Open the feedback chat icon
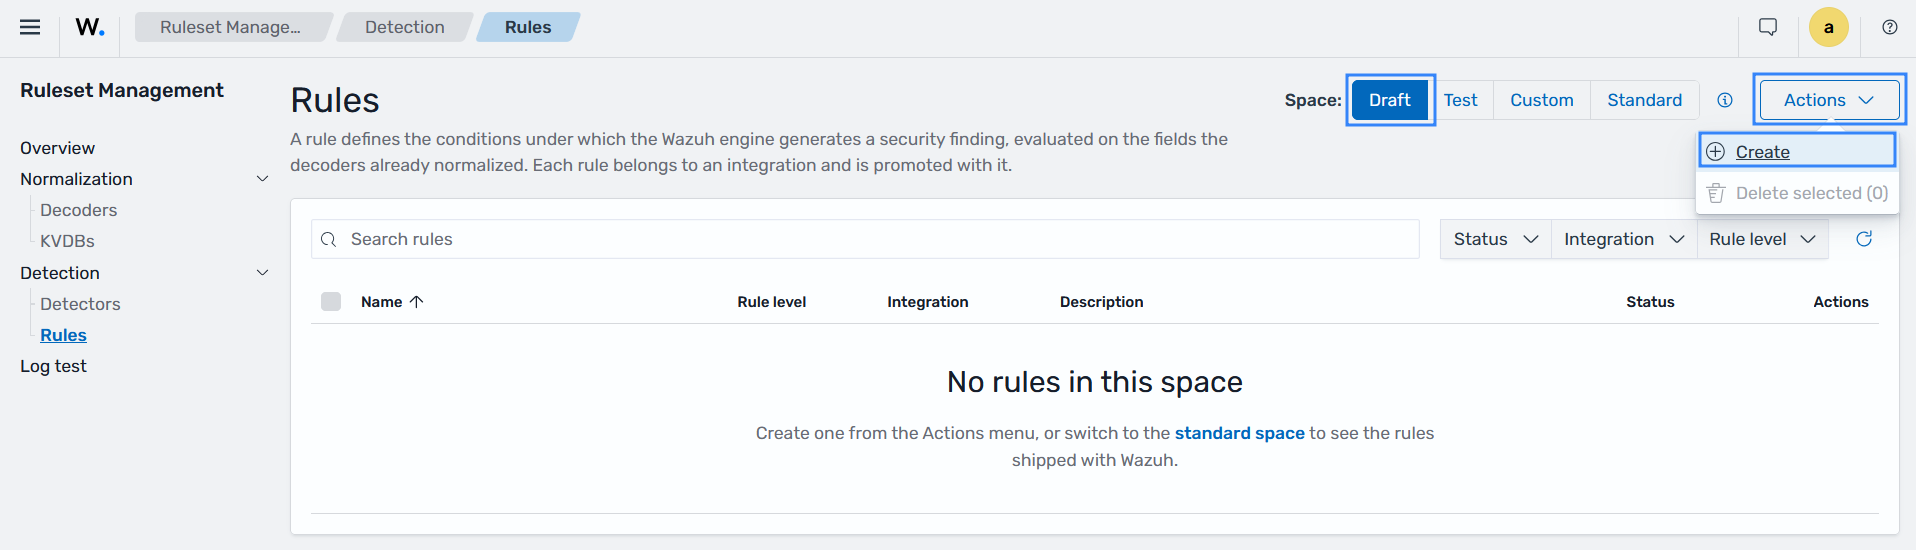This screenshot has height=550, width=1916. [x=1768, y=27]
